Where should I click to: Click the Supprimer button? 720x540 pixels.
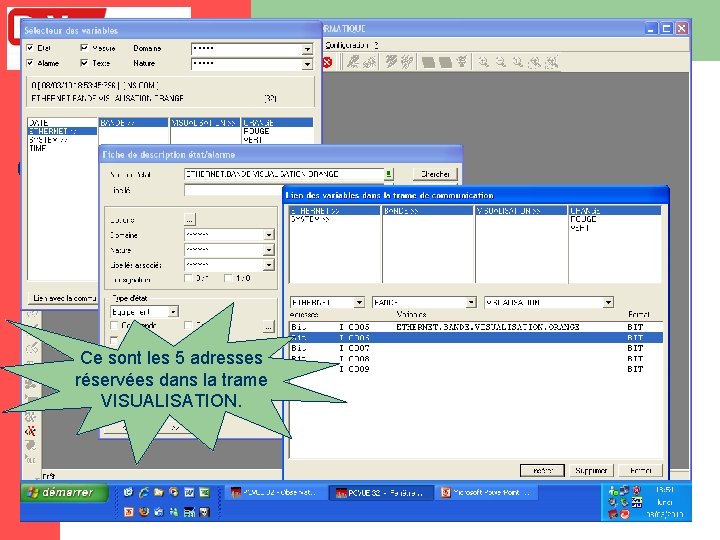(591, 471)
